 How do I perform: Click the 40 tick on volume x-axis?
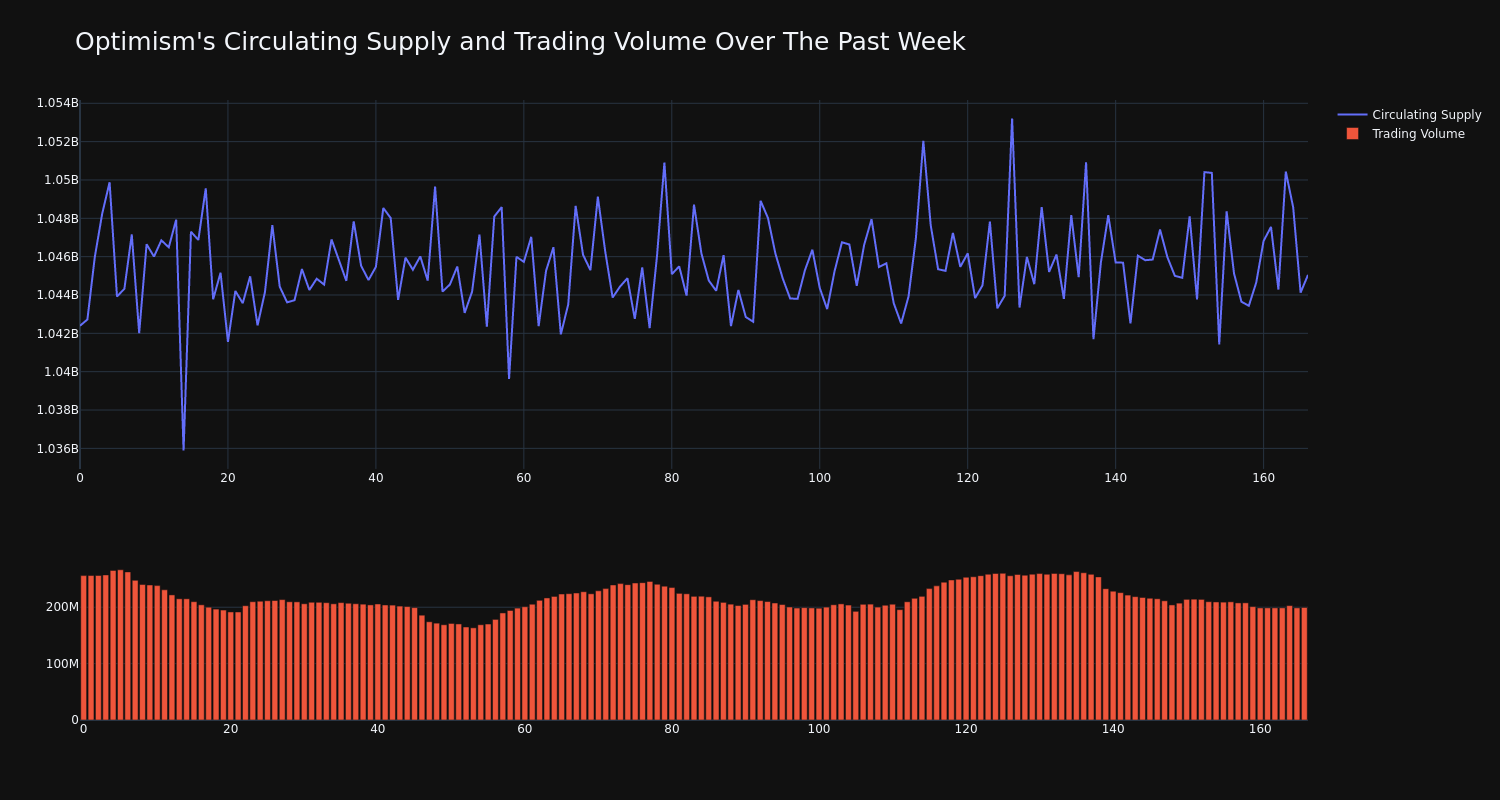click(378, 729)
